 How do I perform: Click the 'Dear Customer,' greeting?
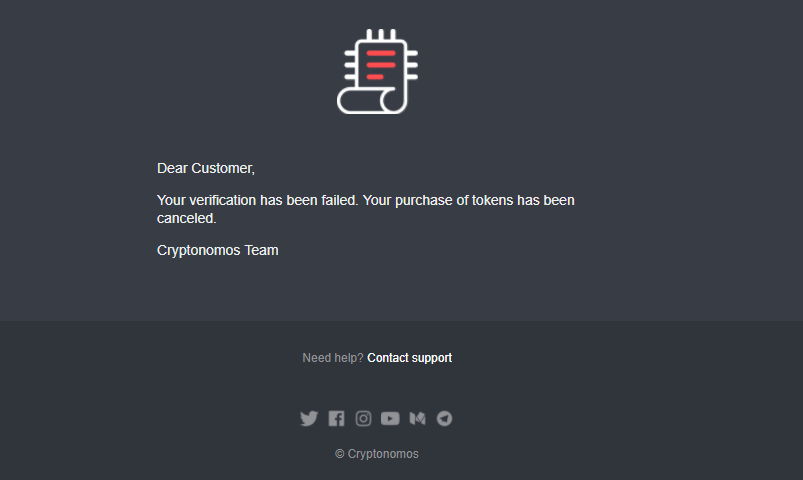206,168
